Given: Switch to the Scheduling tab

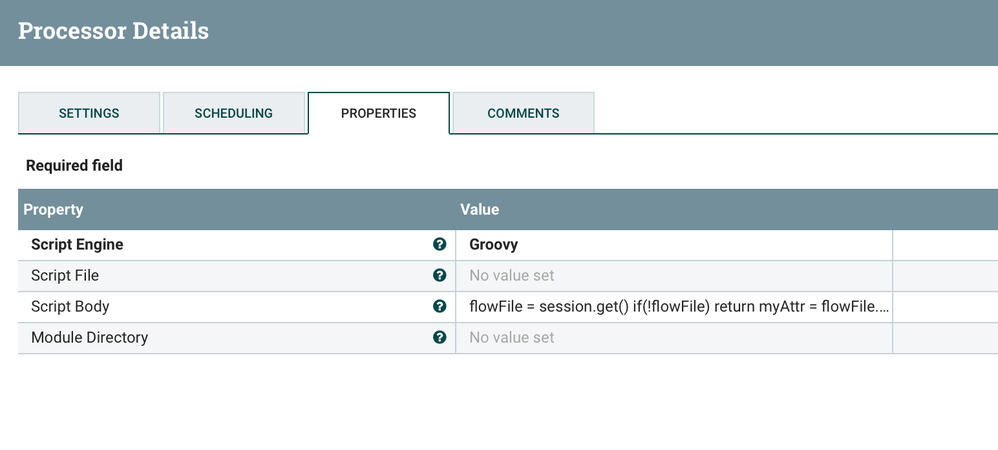Looking at the screenshot, I should coord(234,113).
